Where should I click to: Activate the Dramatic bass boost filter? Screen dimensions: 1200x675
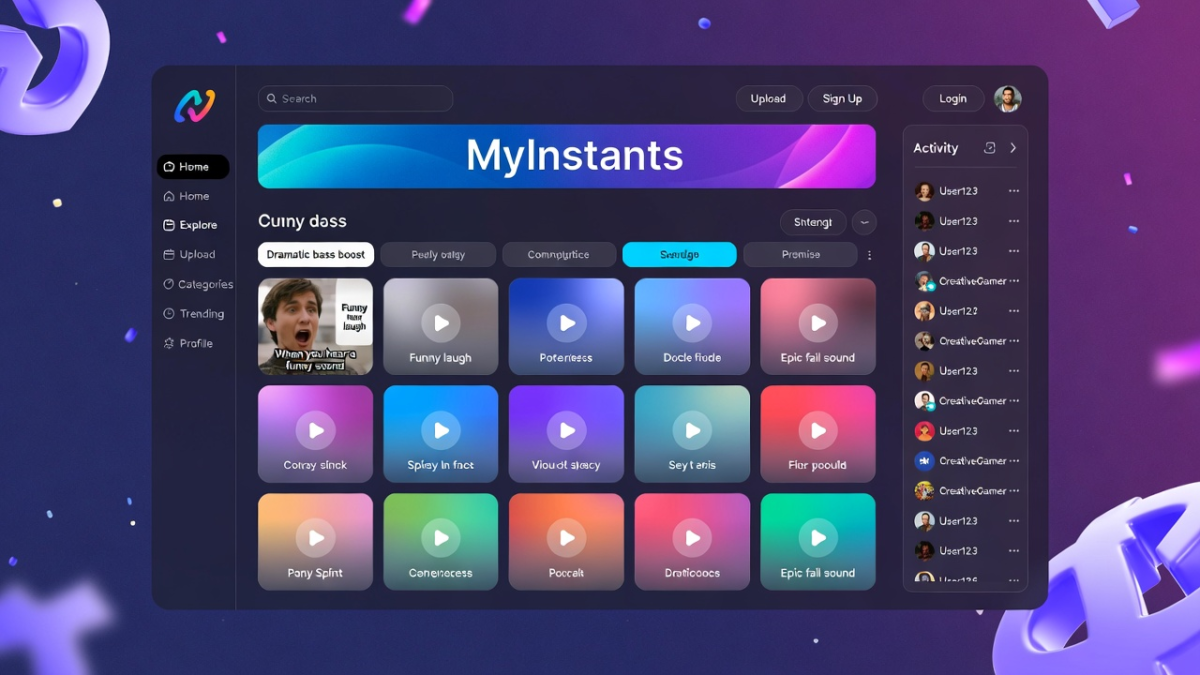click(x=315, y=254)
